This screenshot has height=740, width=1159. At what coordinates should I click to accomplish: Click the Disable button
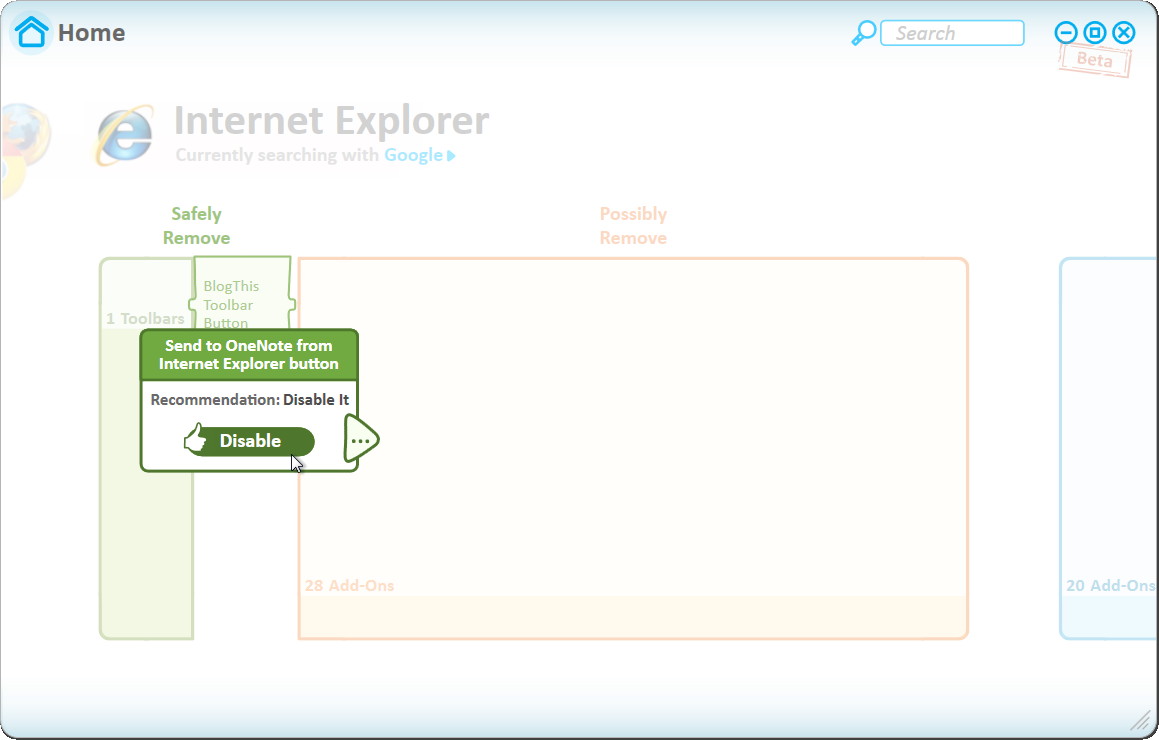coord(250,441)
